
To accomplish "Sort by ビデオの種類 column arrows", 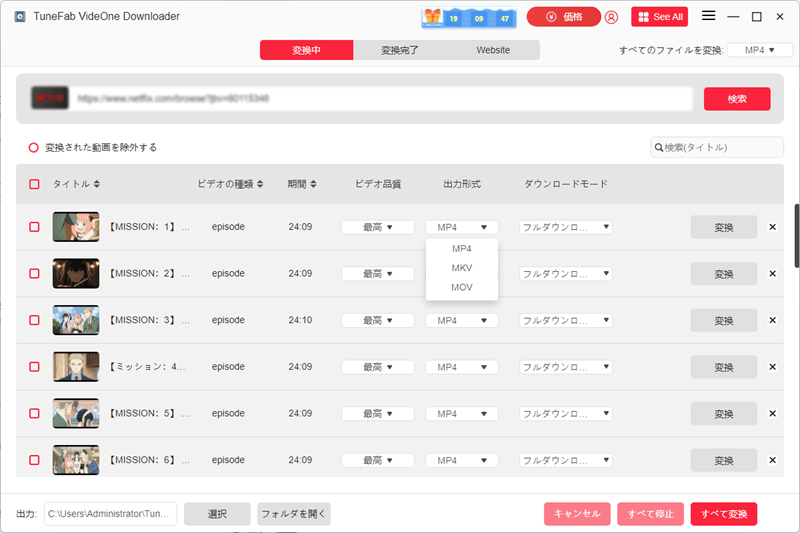I will pyautogui.click(x=260, y=184).
